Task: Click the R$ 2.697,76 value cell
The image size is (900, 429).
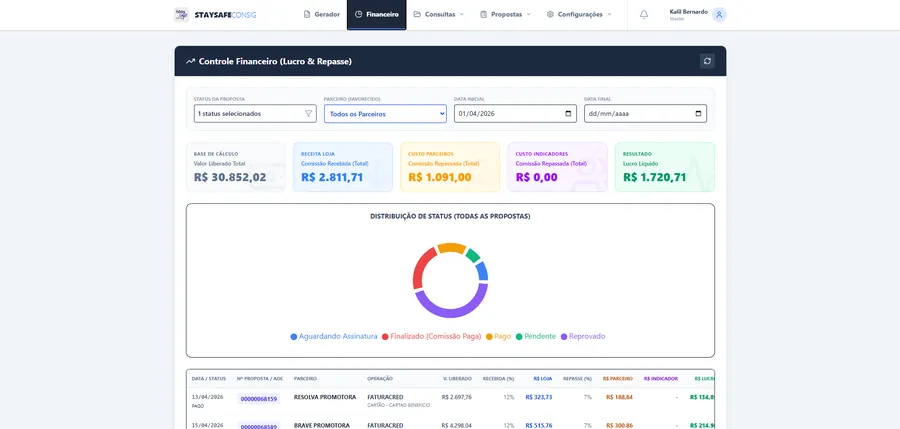Action: click(457, 397)
